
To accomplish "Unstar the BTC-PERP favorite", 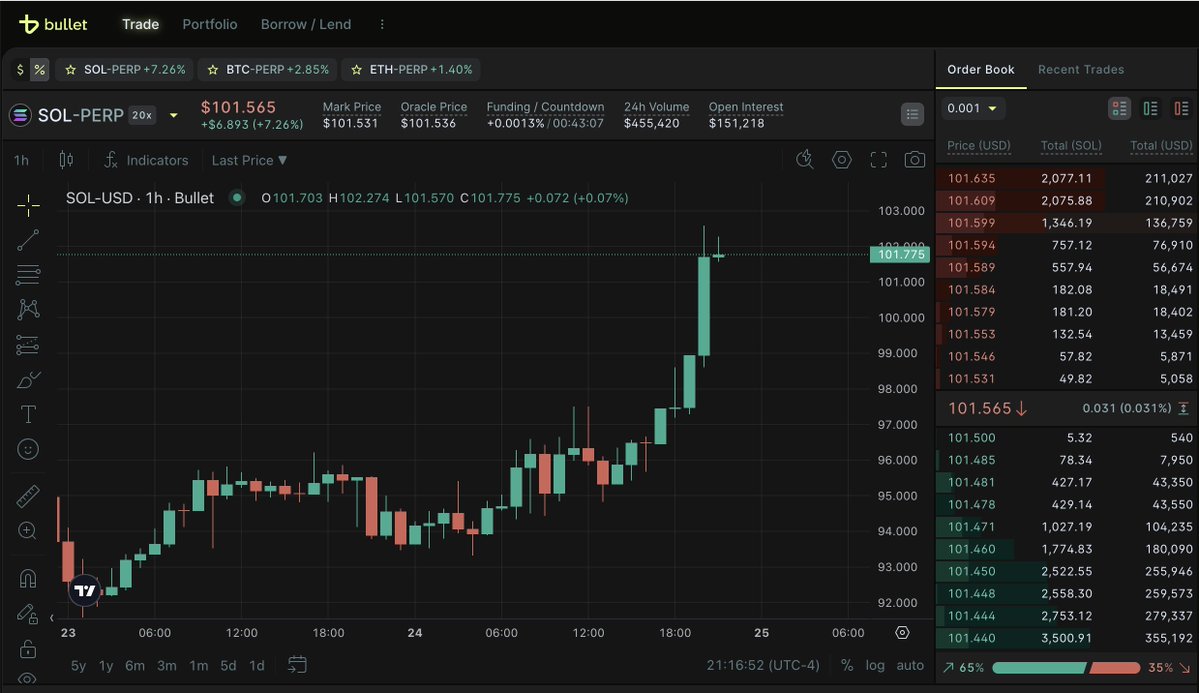I will click(x=213, y=70).
